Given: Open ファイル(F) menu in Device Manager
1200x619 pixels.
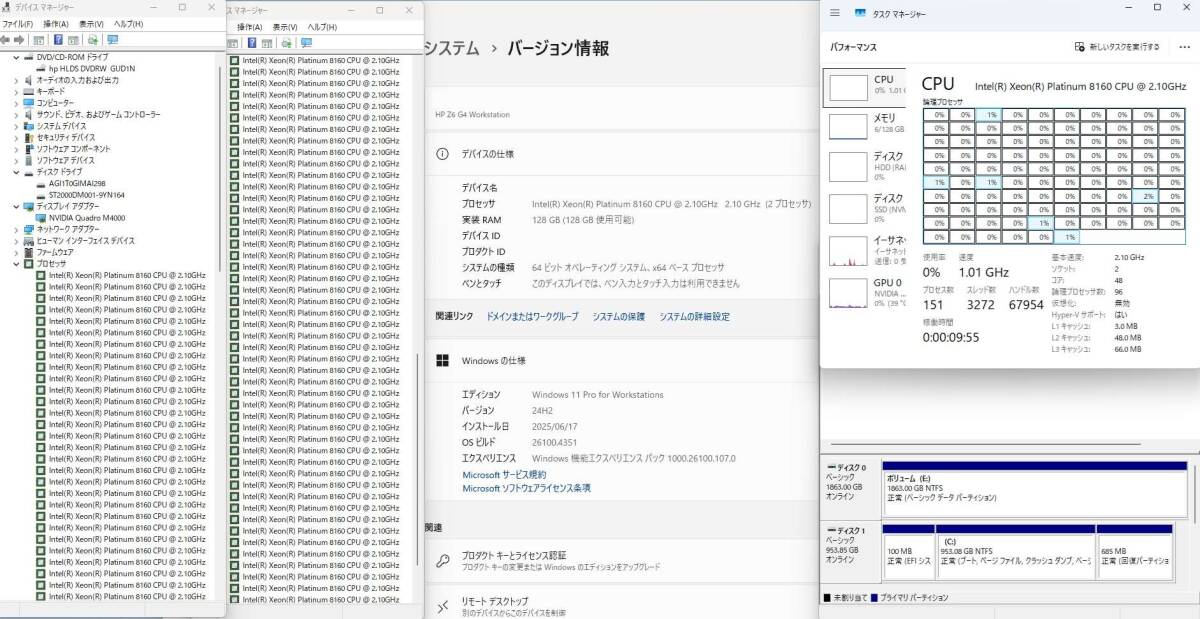Looking at the screenshot, I should (x=18, y=24).
